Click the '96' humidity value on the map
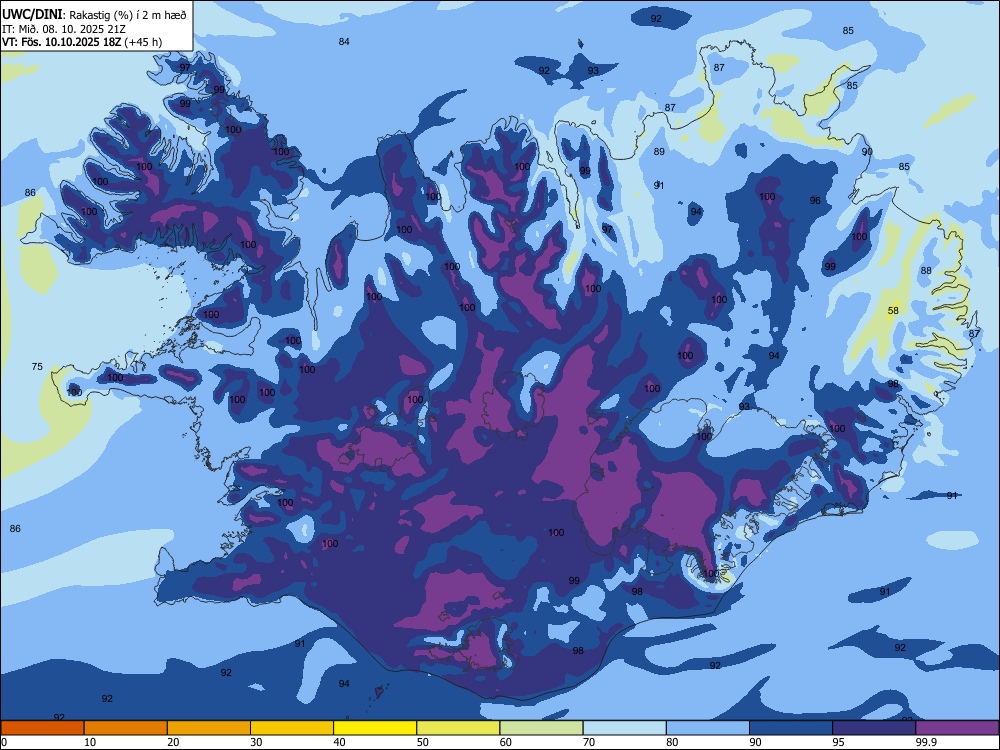1000x750 pixels. [815, 200]
